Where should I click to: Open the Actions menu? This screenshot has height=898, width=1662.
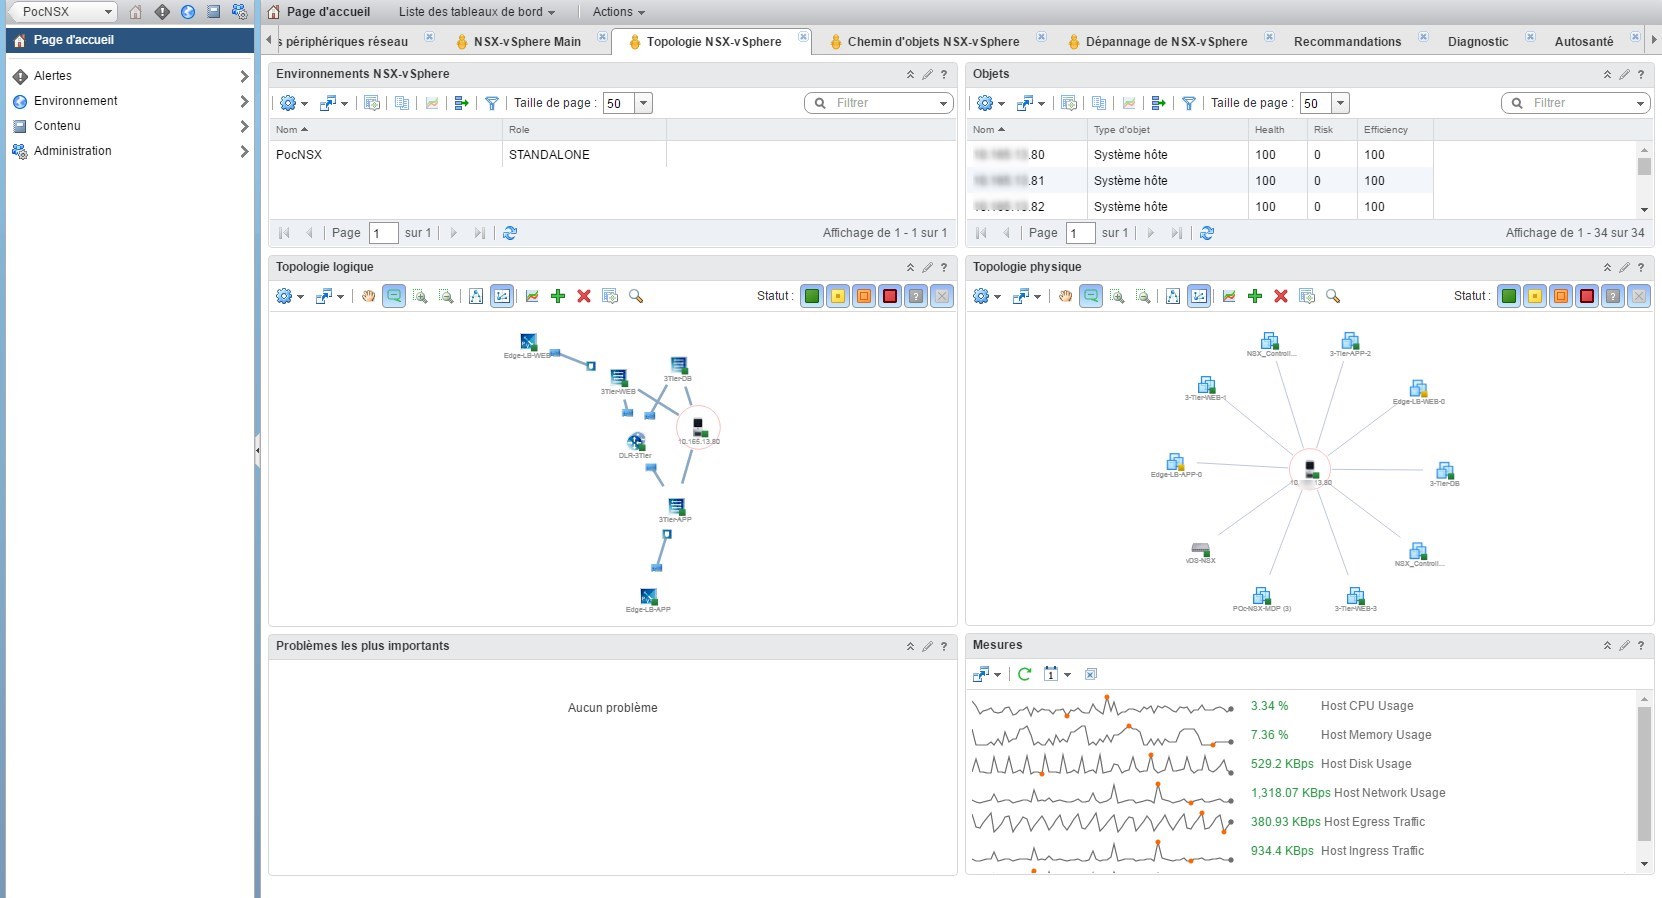point(618,12)
